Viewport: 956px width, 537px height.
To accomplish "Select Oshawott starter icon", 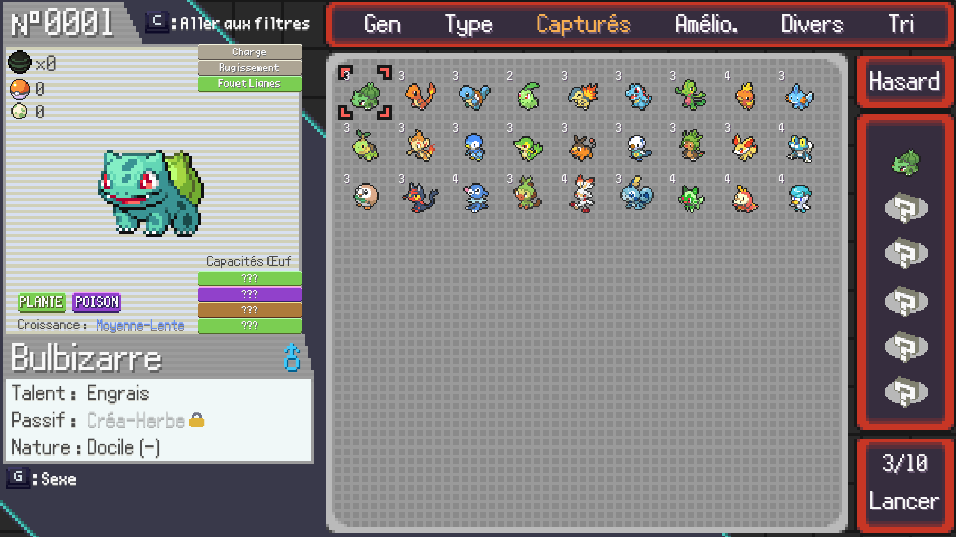I will click(638, 148).
